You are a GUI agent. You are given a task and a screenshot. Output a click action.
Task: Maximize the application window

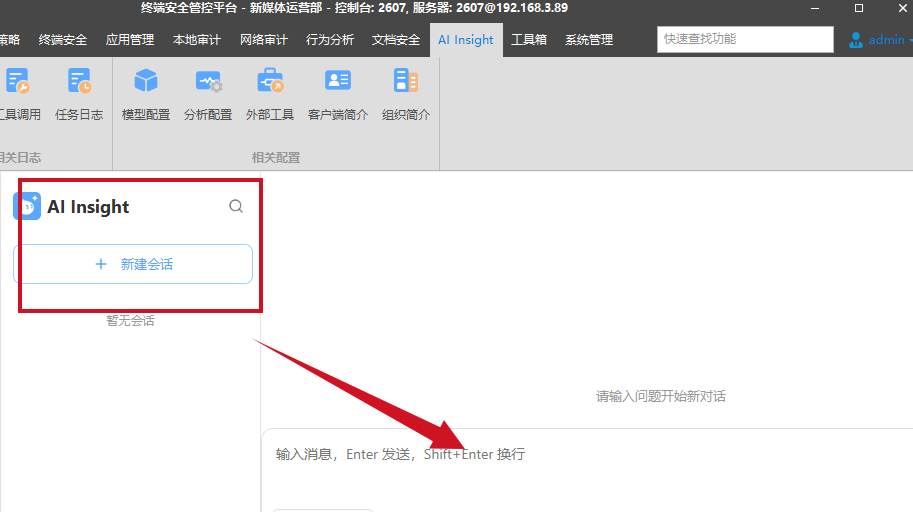click(x=859, y=8)
